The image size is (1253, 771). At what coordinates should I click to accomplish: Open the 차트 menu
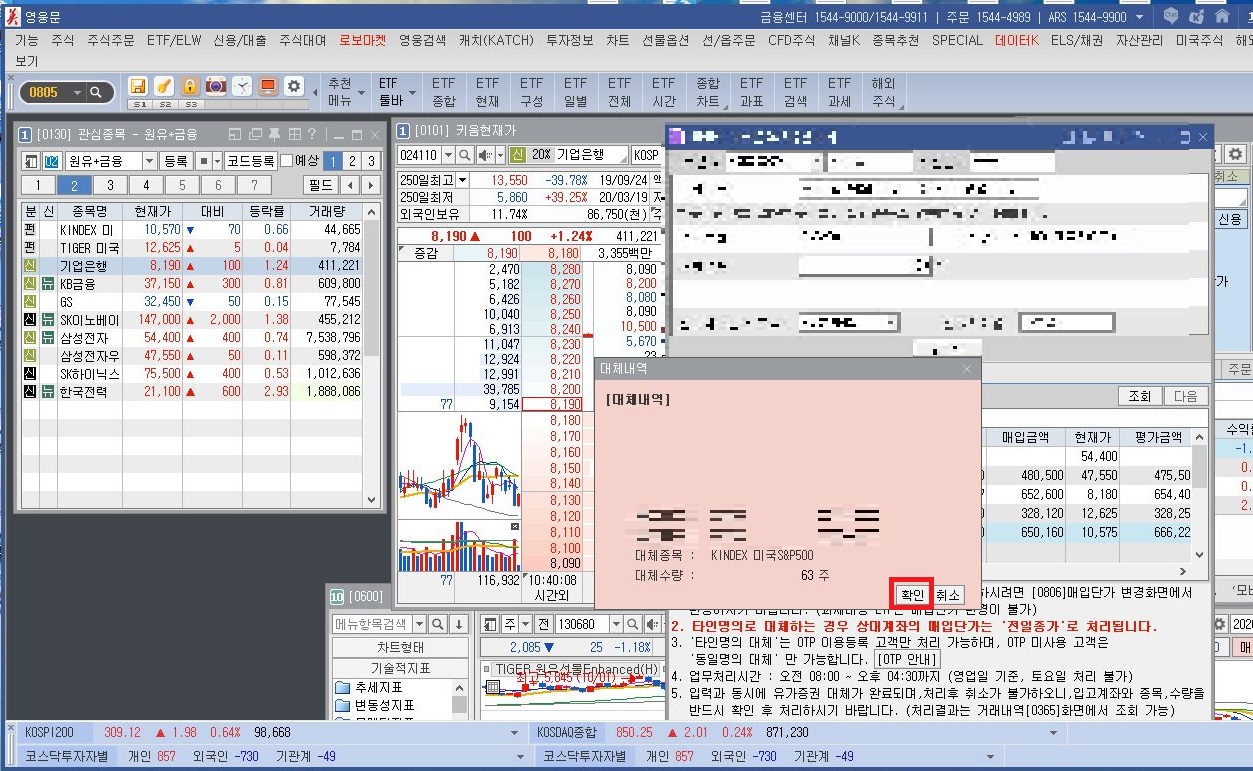tap(618, 41)
